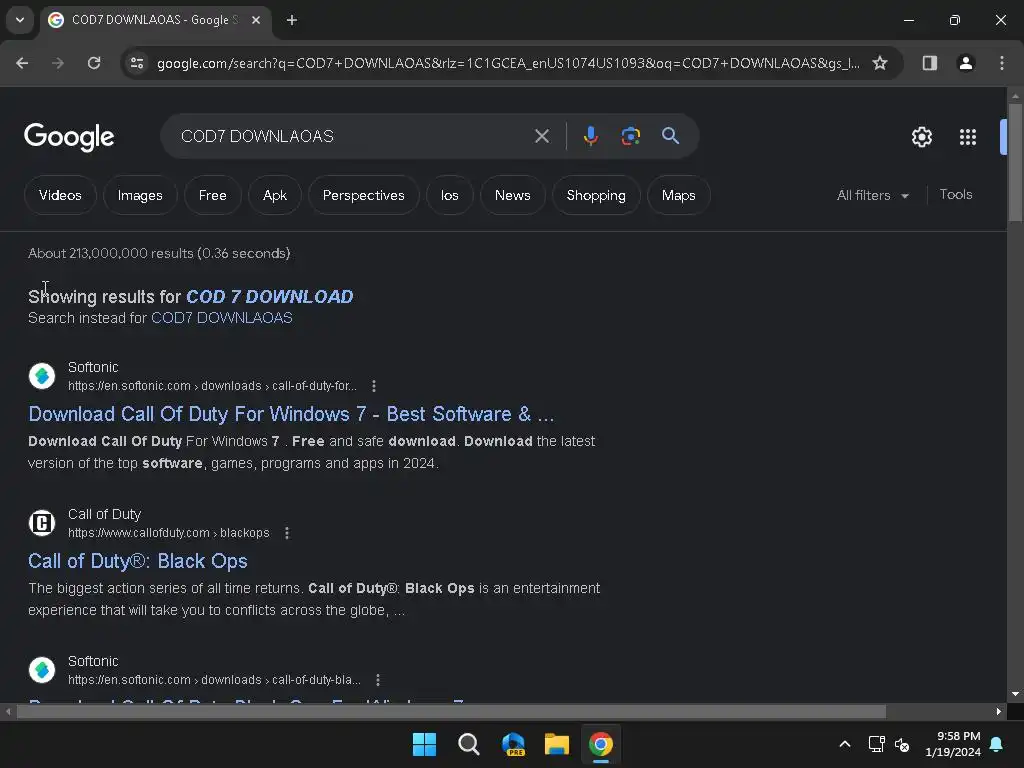
Task: Click the www.callofduty.com blackops URL
Action: pyautogui.click(x=168, y=533)
